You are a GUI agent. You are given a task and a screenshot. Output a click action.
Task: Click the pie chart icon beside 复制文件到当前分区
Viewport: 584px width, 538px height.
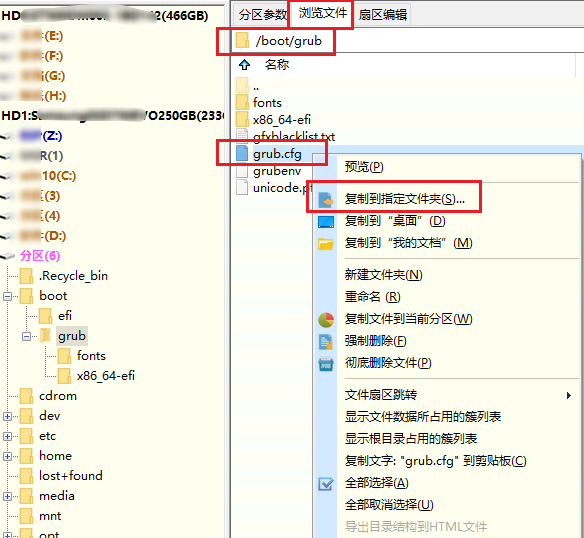coord(326,320)
